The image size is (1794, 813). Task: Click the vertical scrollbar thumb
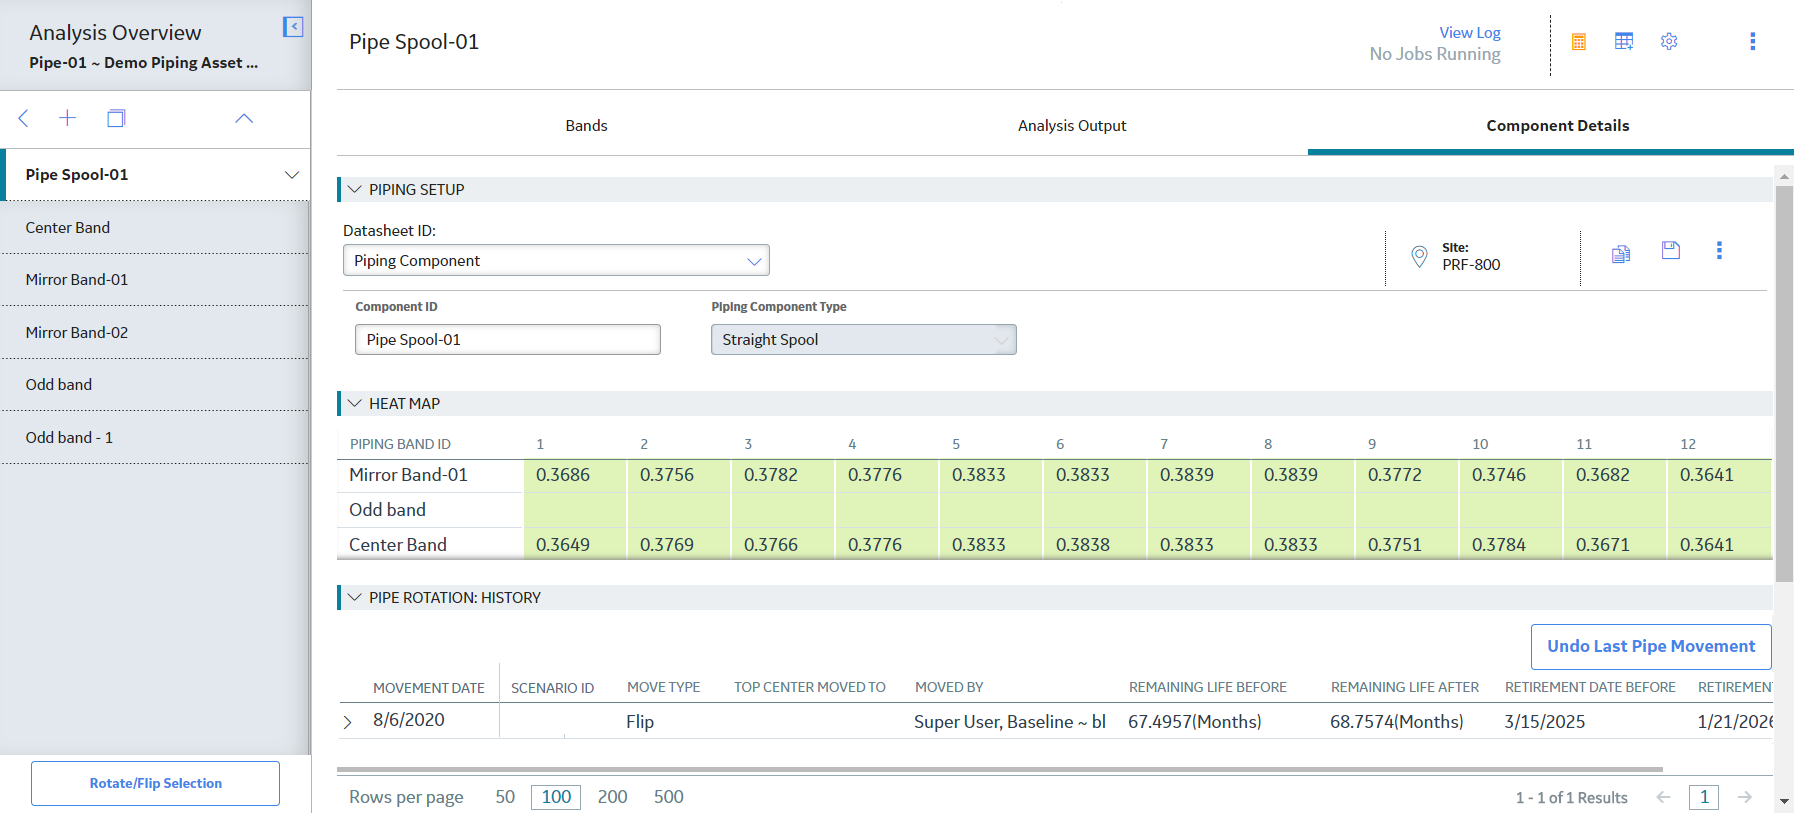(x=1784, y=383)
